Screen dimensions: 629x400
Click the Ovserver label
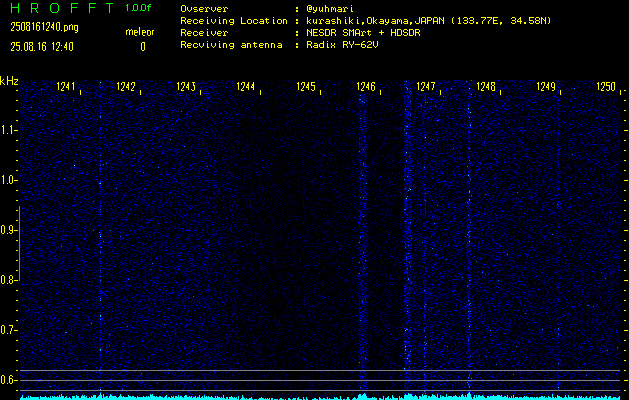(x=204, y=9)
